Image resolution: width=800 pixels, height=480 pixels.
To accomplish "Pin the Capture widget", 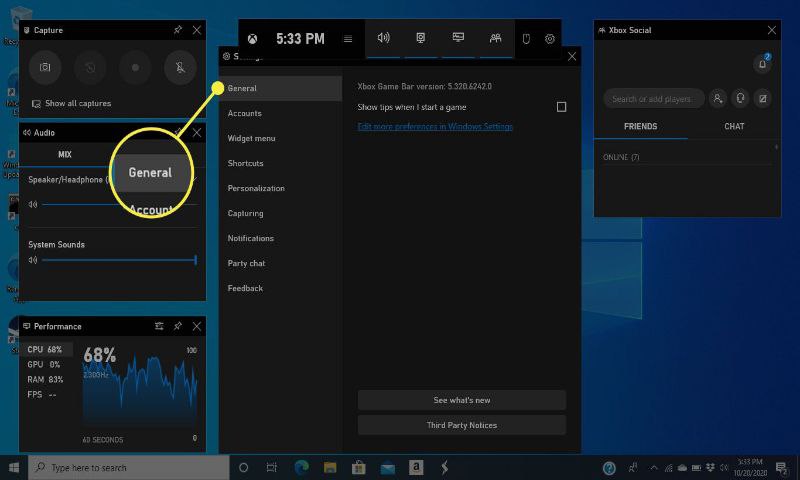I will click(x=178, y=30).
